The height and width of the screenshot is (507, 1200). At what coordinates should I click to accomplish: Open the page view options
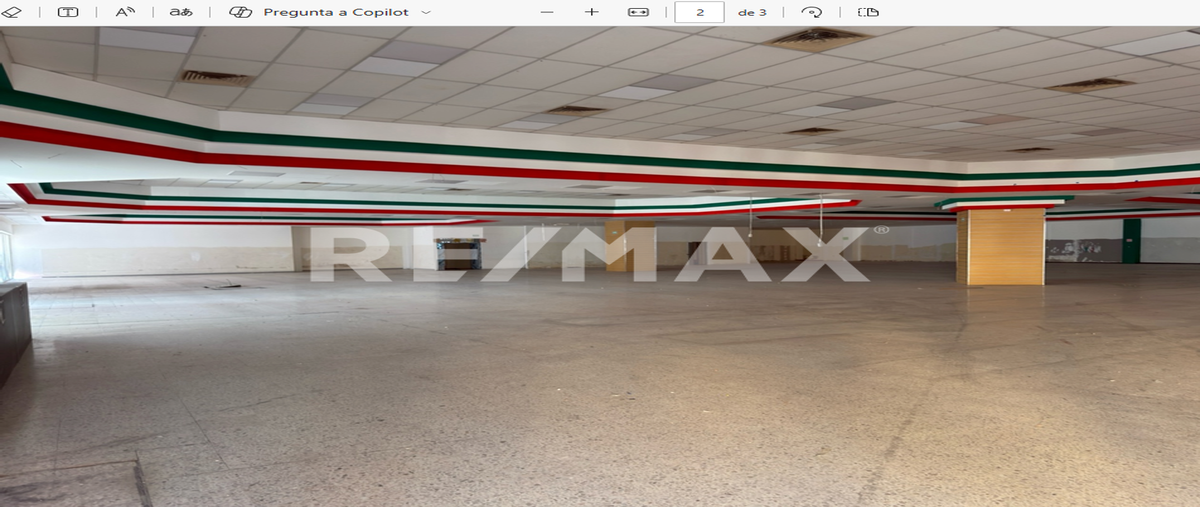(868, 12)
